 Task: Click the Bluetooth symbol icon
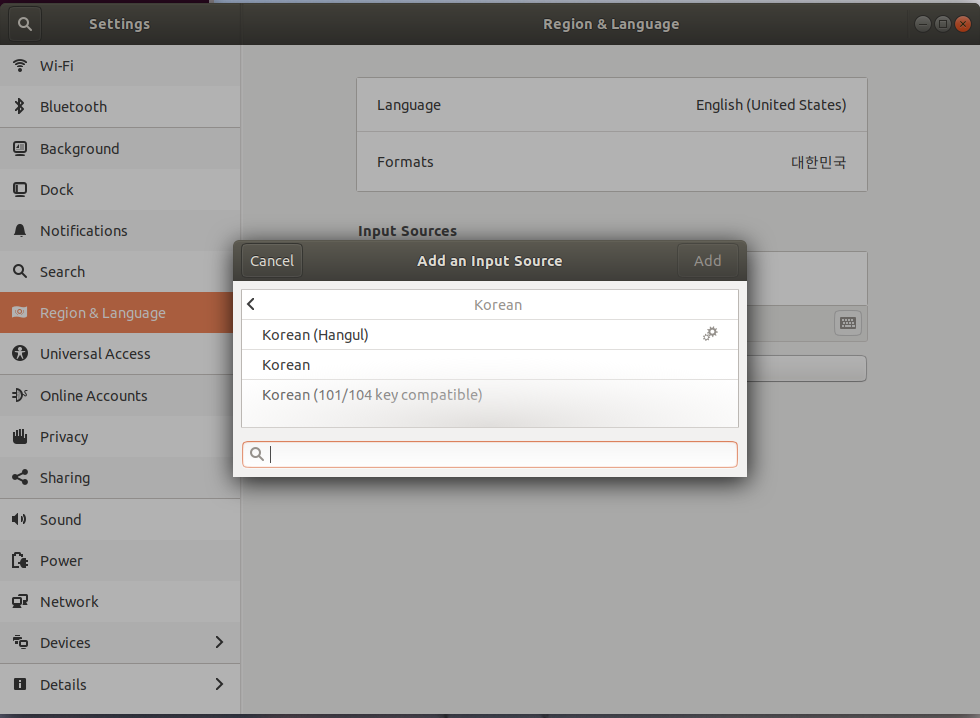click(20, 106)
